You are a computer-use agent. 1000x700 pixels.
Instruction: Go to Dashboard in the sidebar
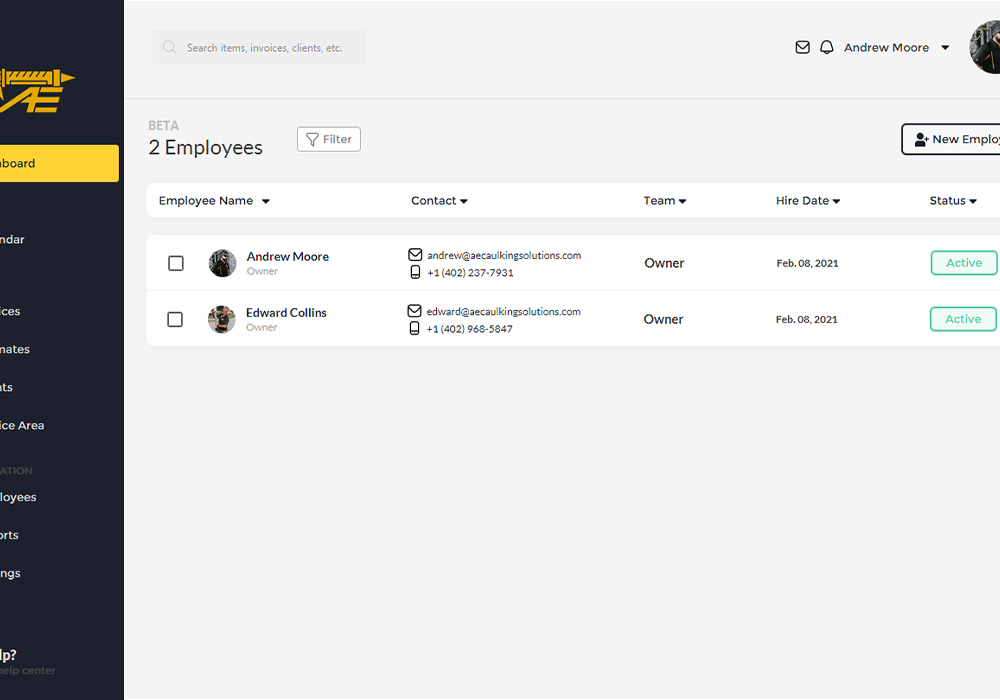(x=55, y=163)
